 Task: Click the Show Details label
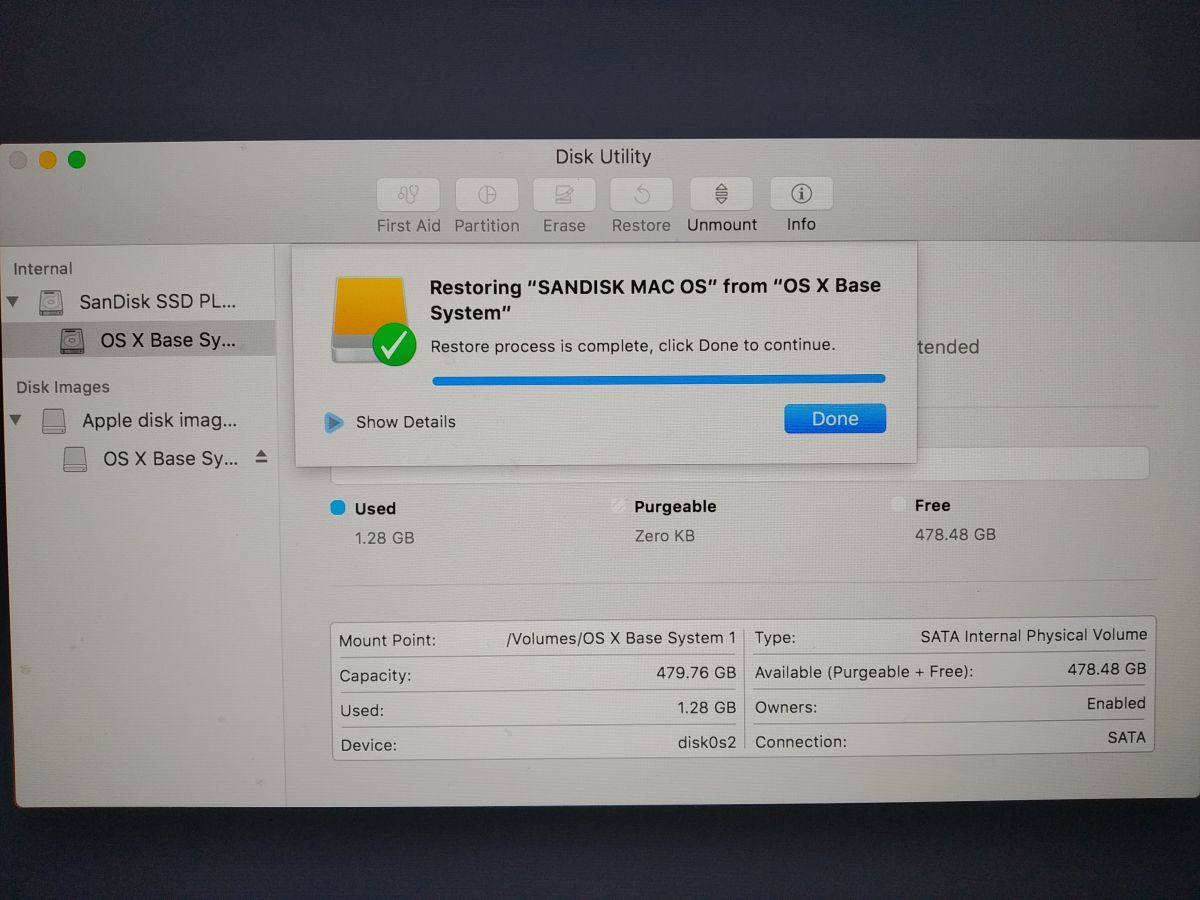coord(405,422)
